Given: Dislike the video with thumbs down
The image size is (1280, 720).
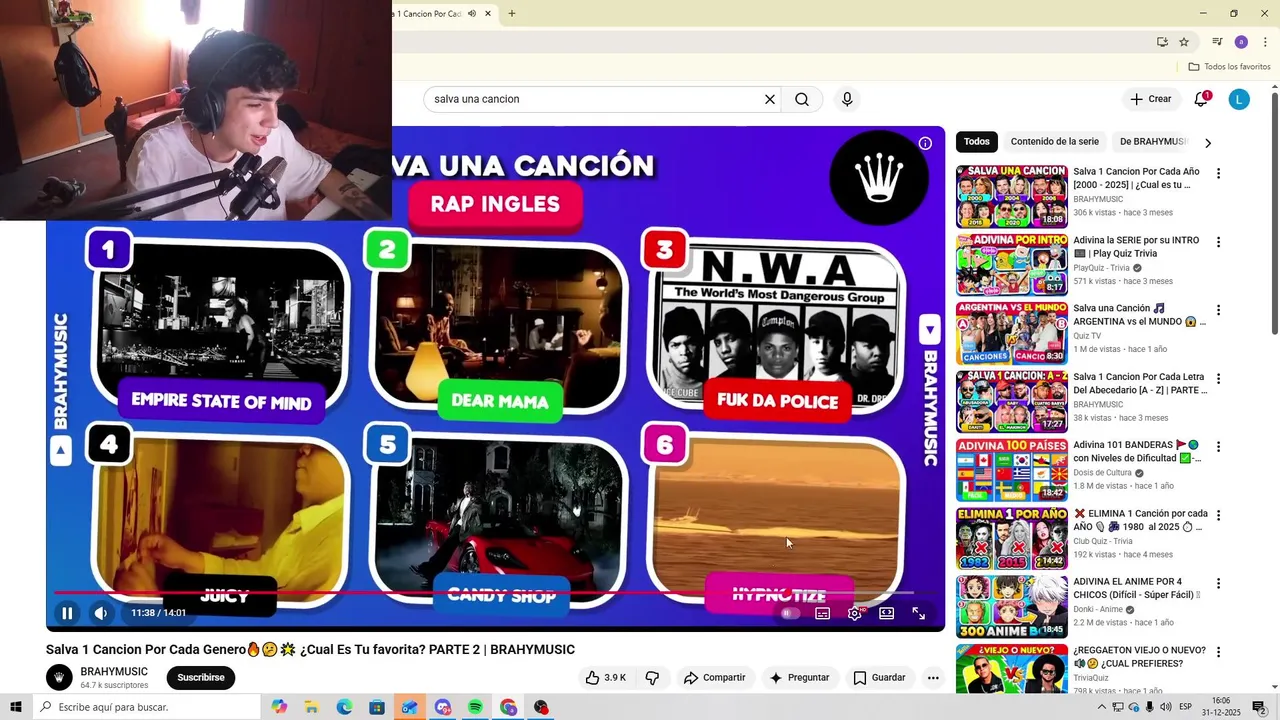Looking at the screenshot, I should tap(652, 677).
